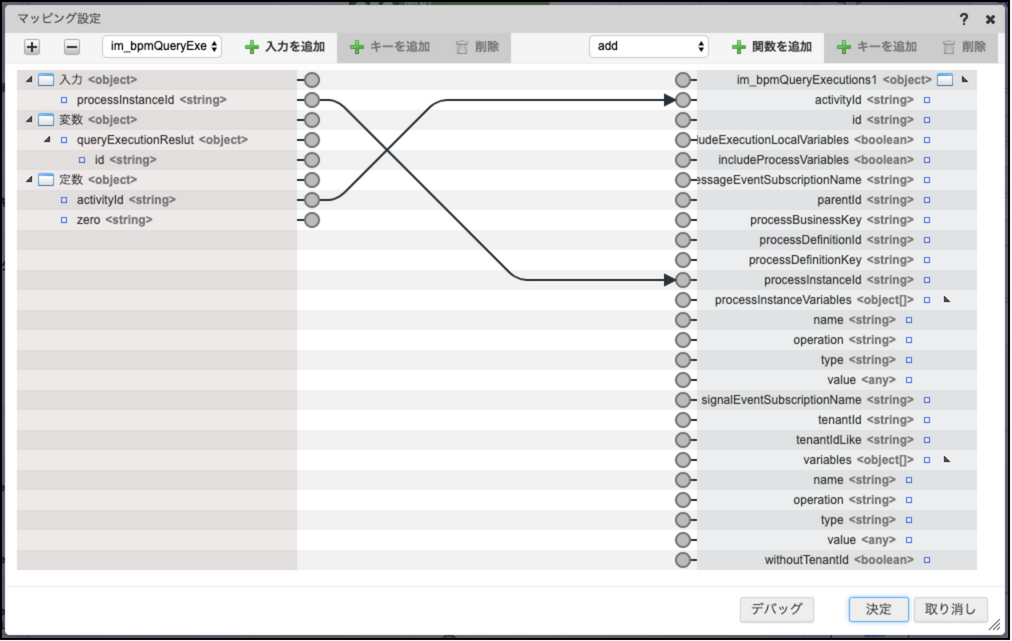Click input connector of right id row
Screen dimensions: 1012x641
pos(683,120)
